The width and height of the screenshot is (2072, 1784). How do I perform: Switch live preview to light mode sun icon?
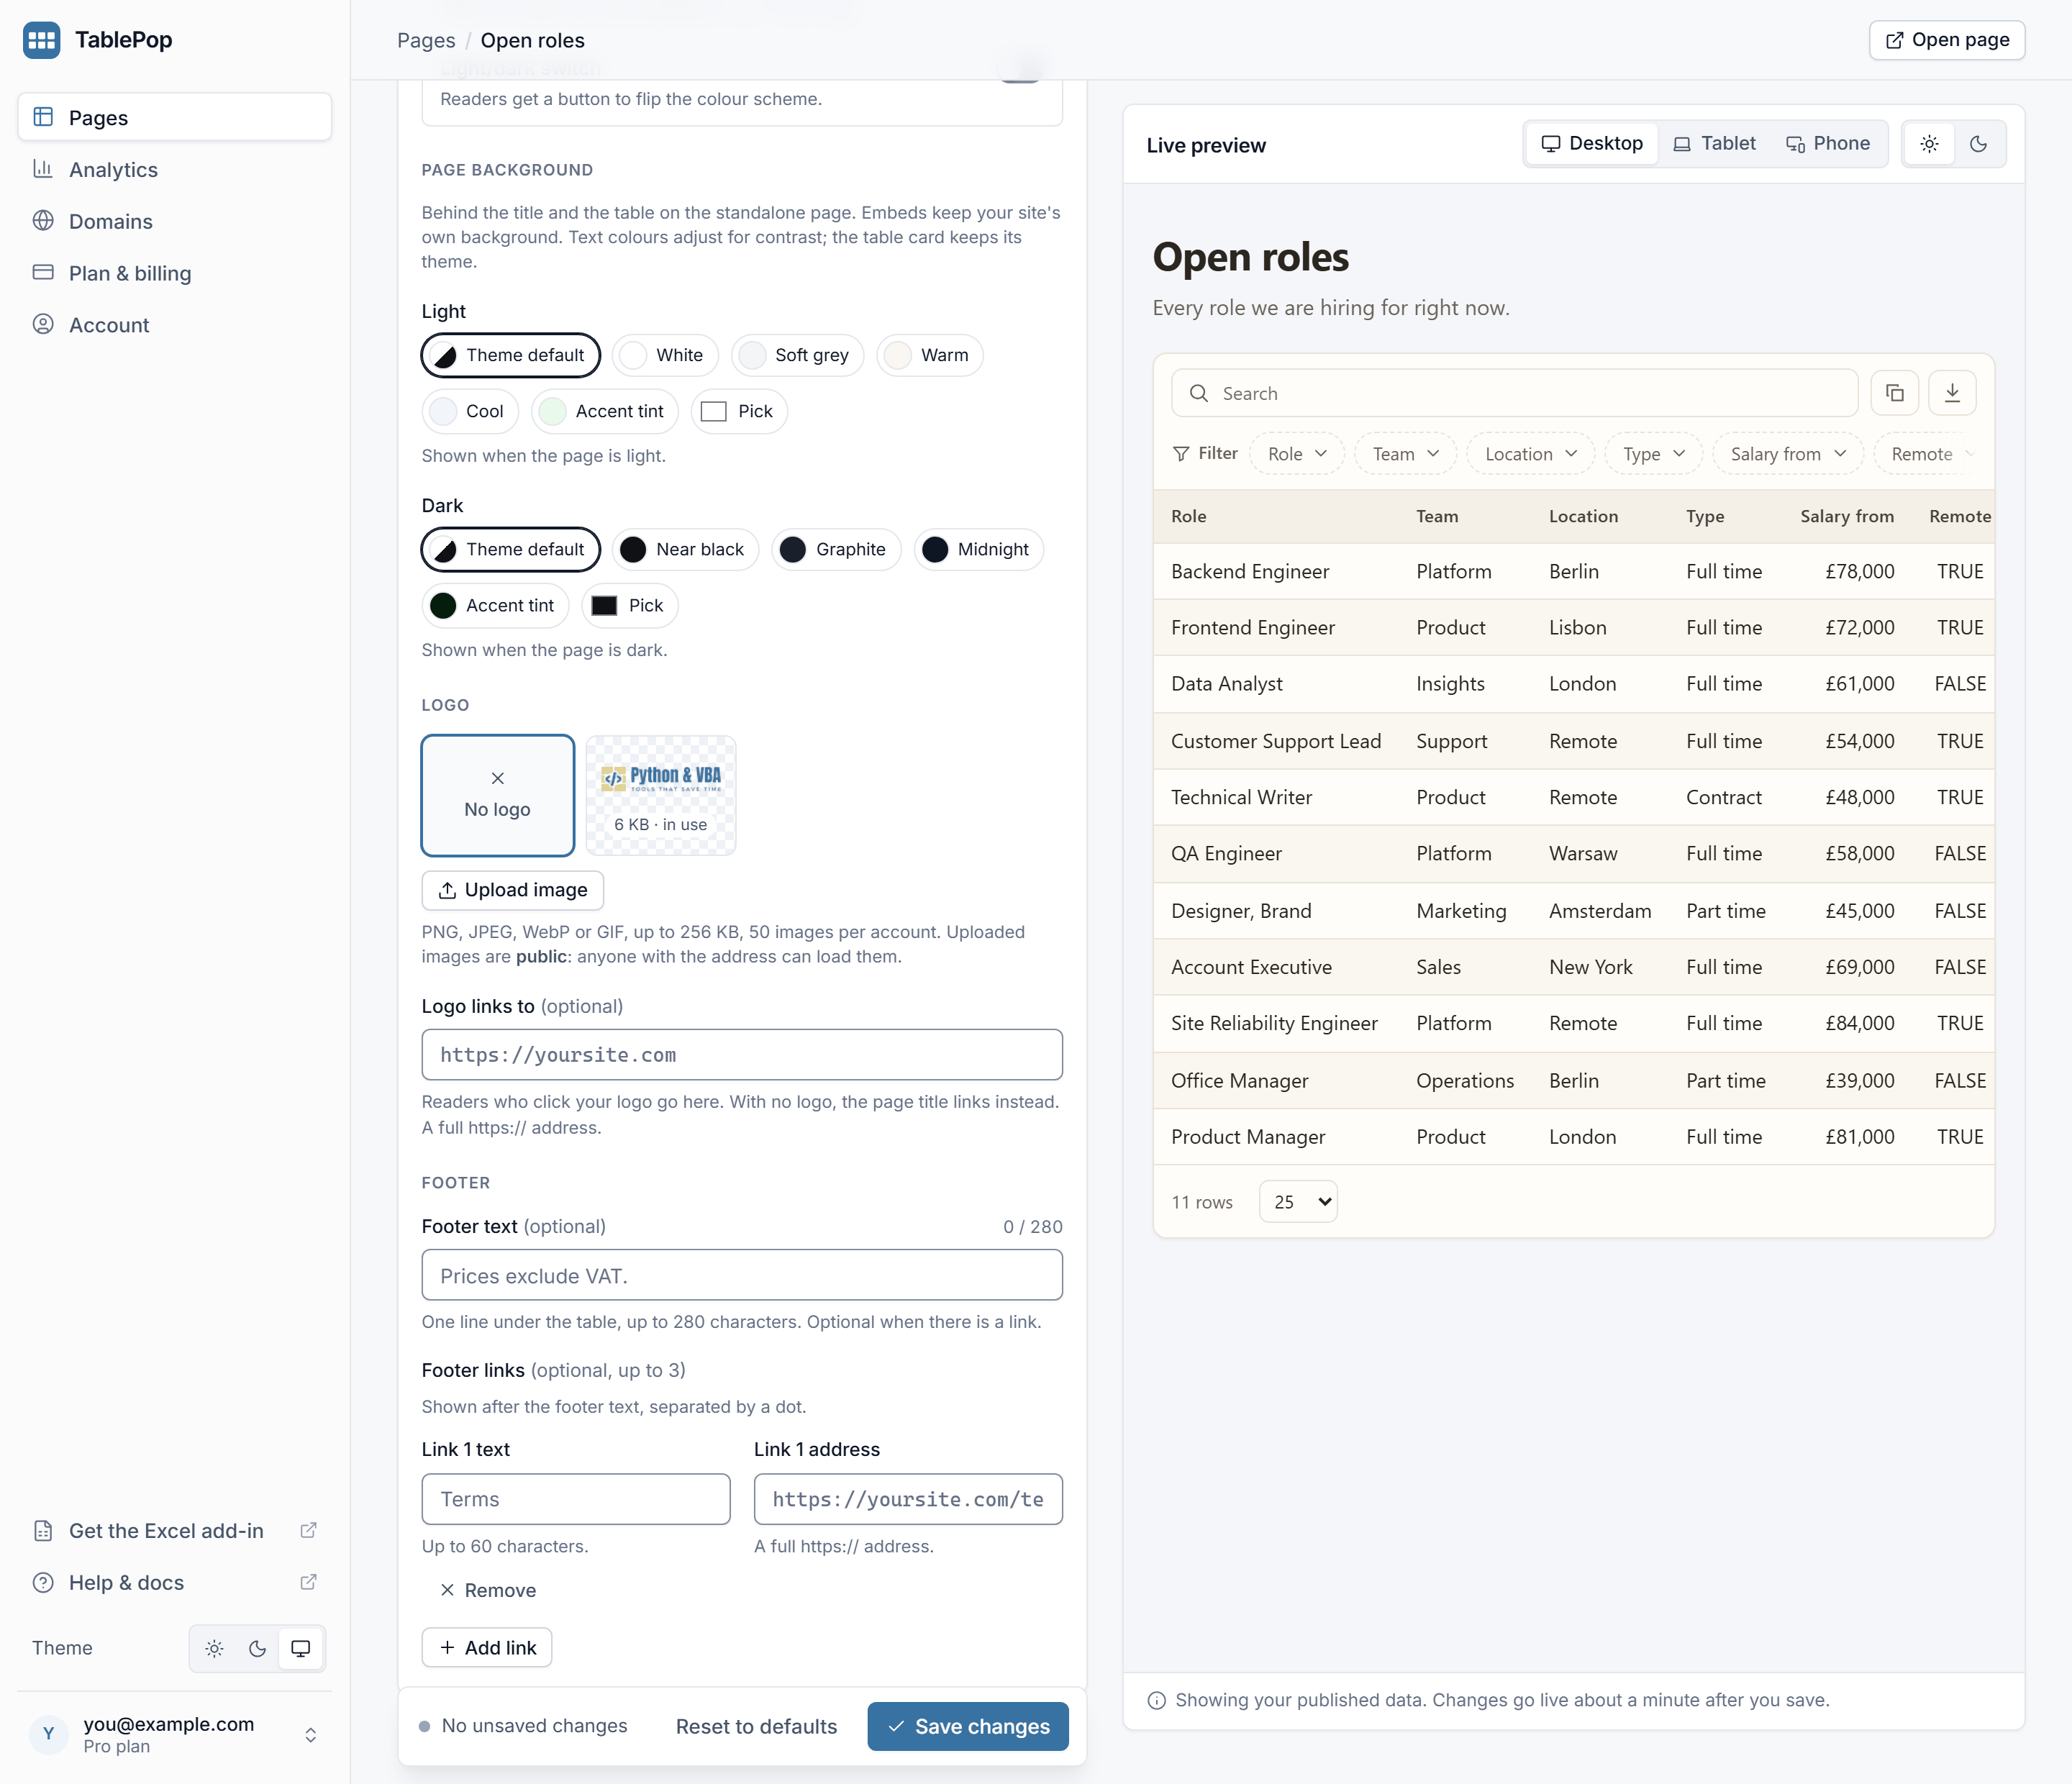point(1930,144)
